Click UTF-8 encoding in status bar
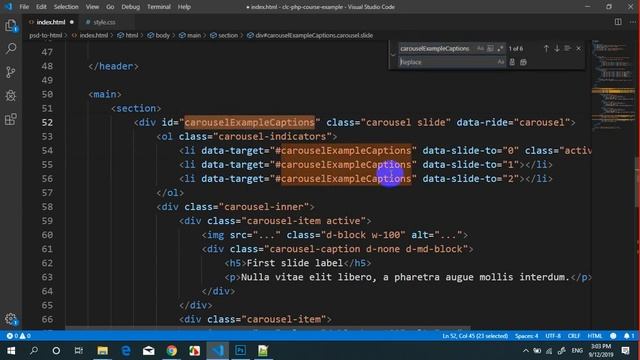640x360 pixels. coord(553,336)
